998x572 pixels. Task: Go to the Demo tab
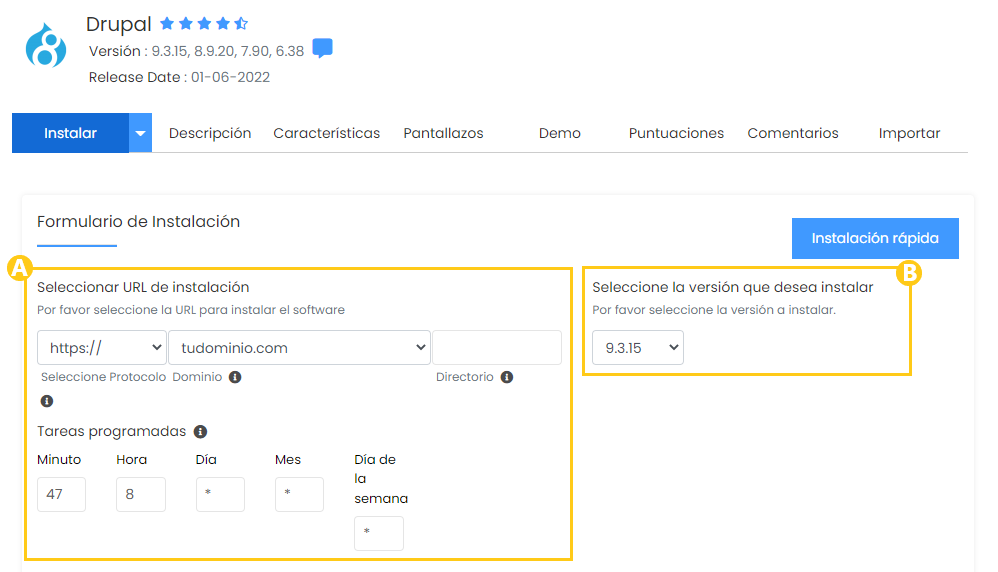[560, 133]
